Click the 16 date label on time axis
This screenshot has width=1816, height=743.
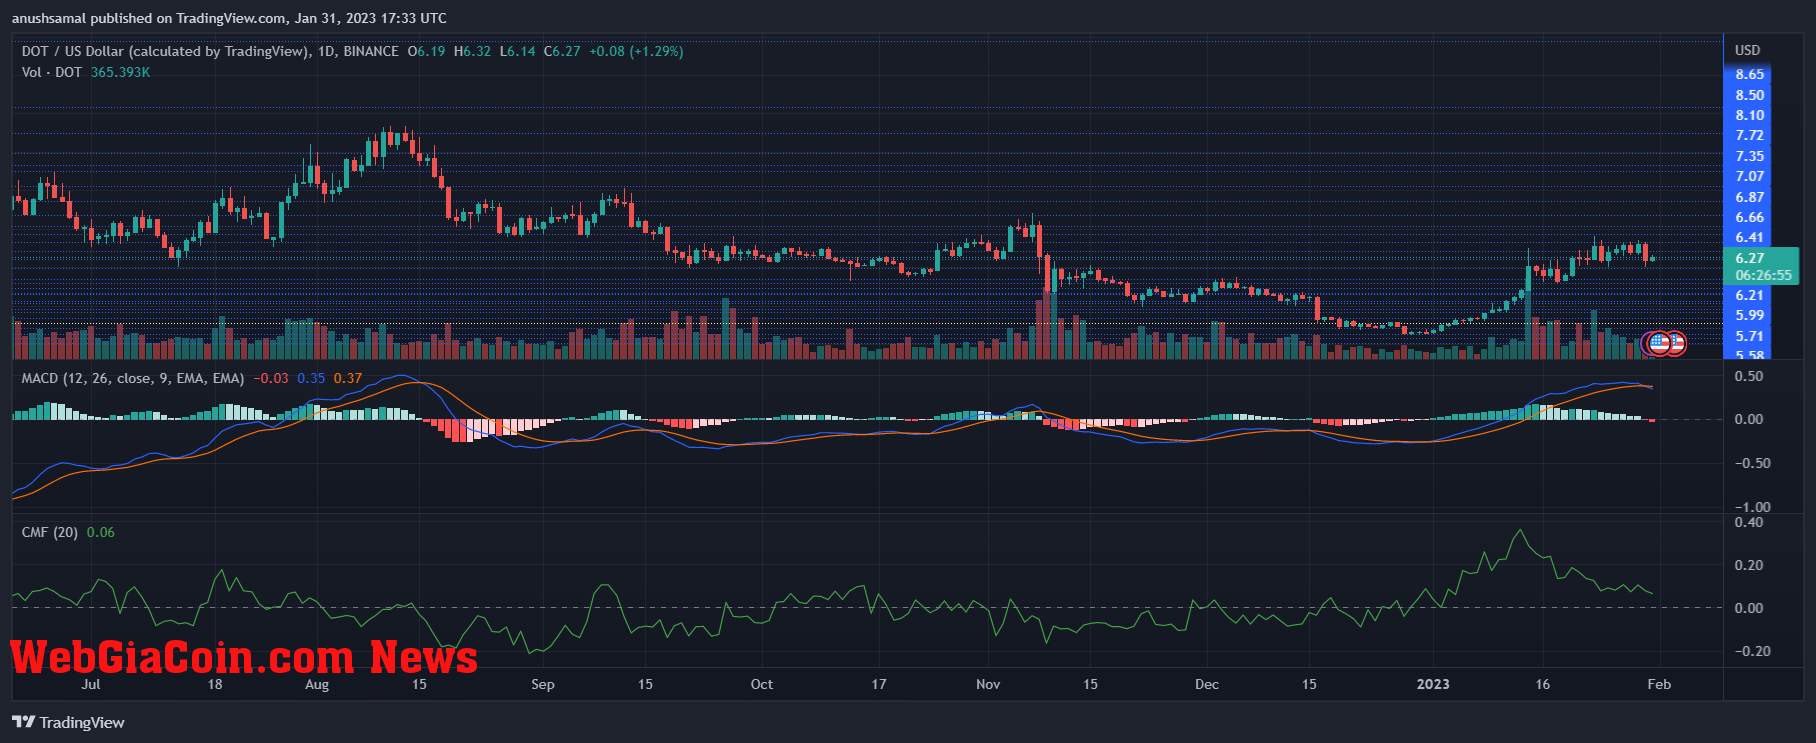click(x=1543, y=684)
